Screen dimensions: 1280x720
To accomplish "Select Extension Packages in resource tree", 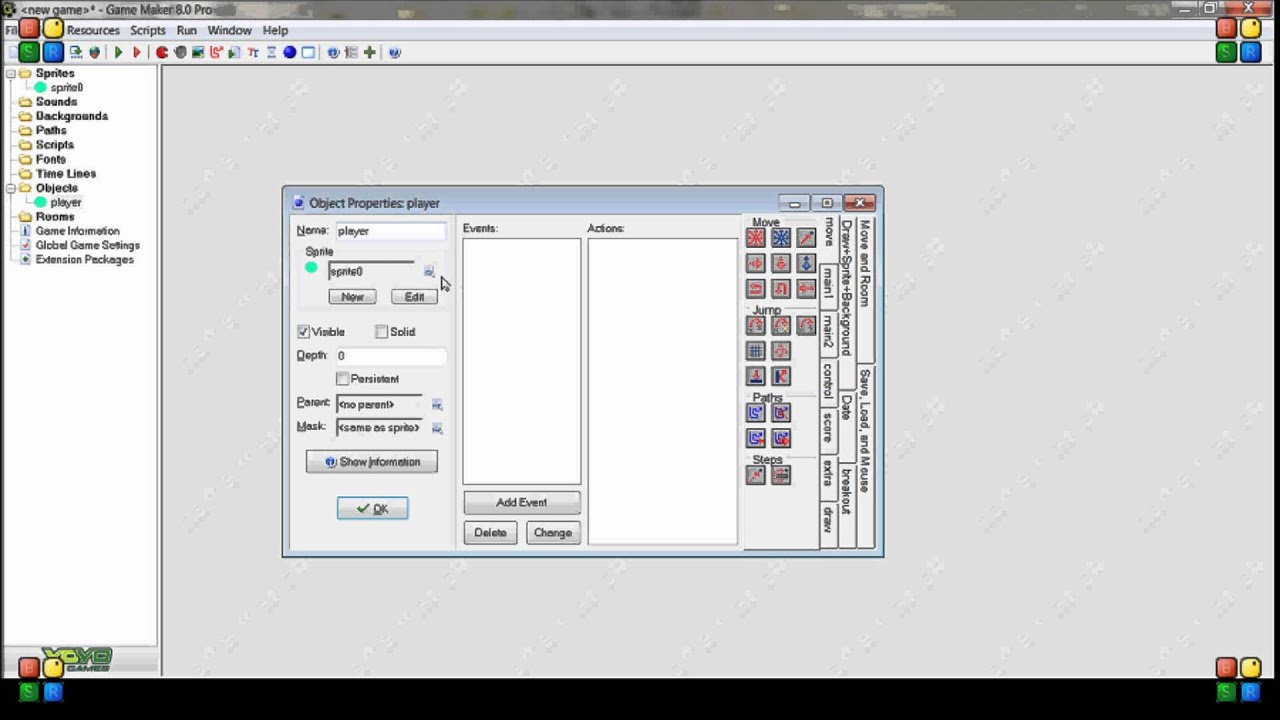I will click(84, 260).
